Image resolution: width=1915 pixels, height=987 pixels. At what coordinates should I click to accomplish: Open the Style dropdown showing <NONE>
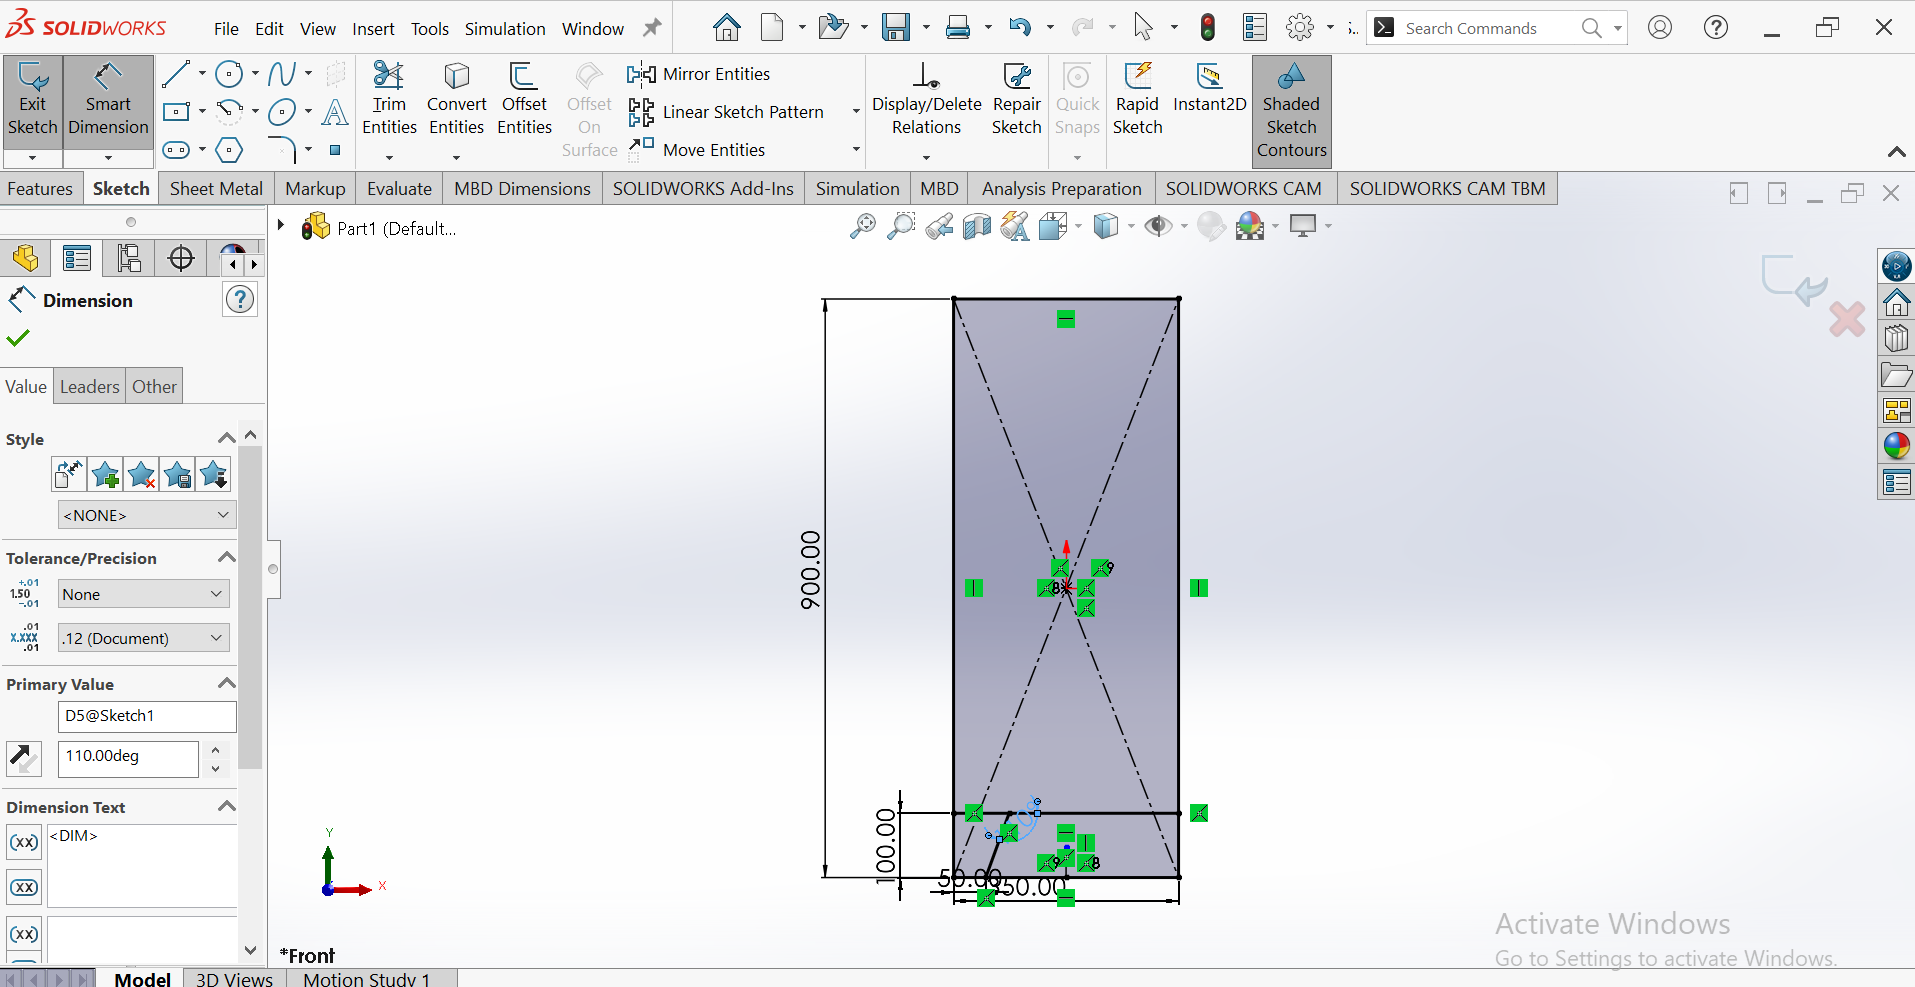[146, 515]
